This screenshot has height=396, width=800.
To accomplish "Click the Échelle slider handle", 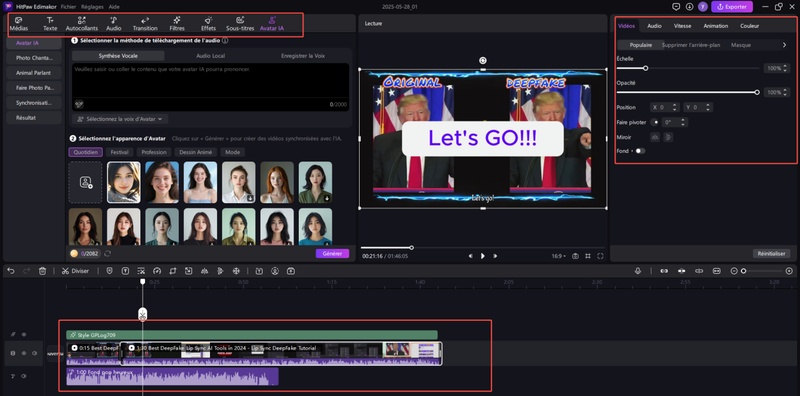I will pyautogui.click(x=645, y=68).
